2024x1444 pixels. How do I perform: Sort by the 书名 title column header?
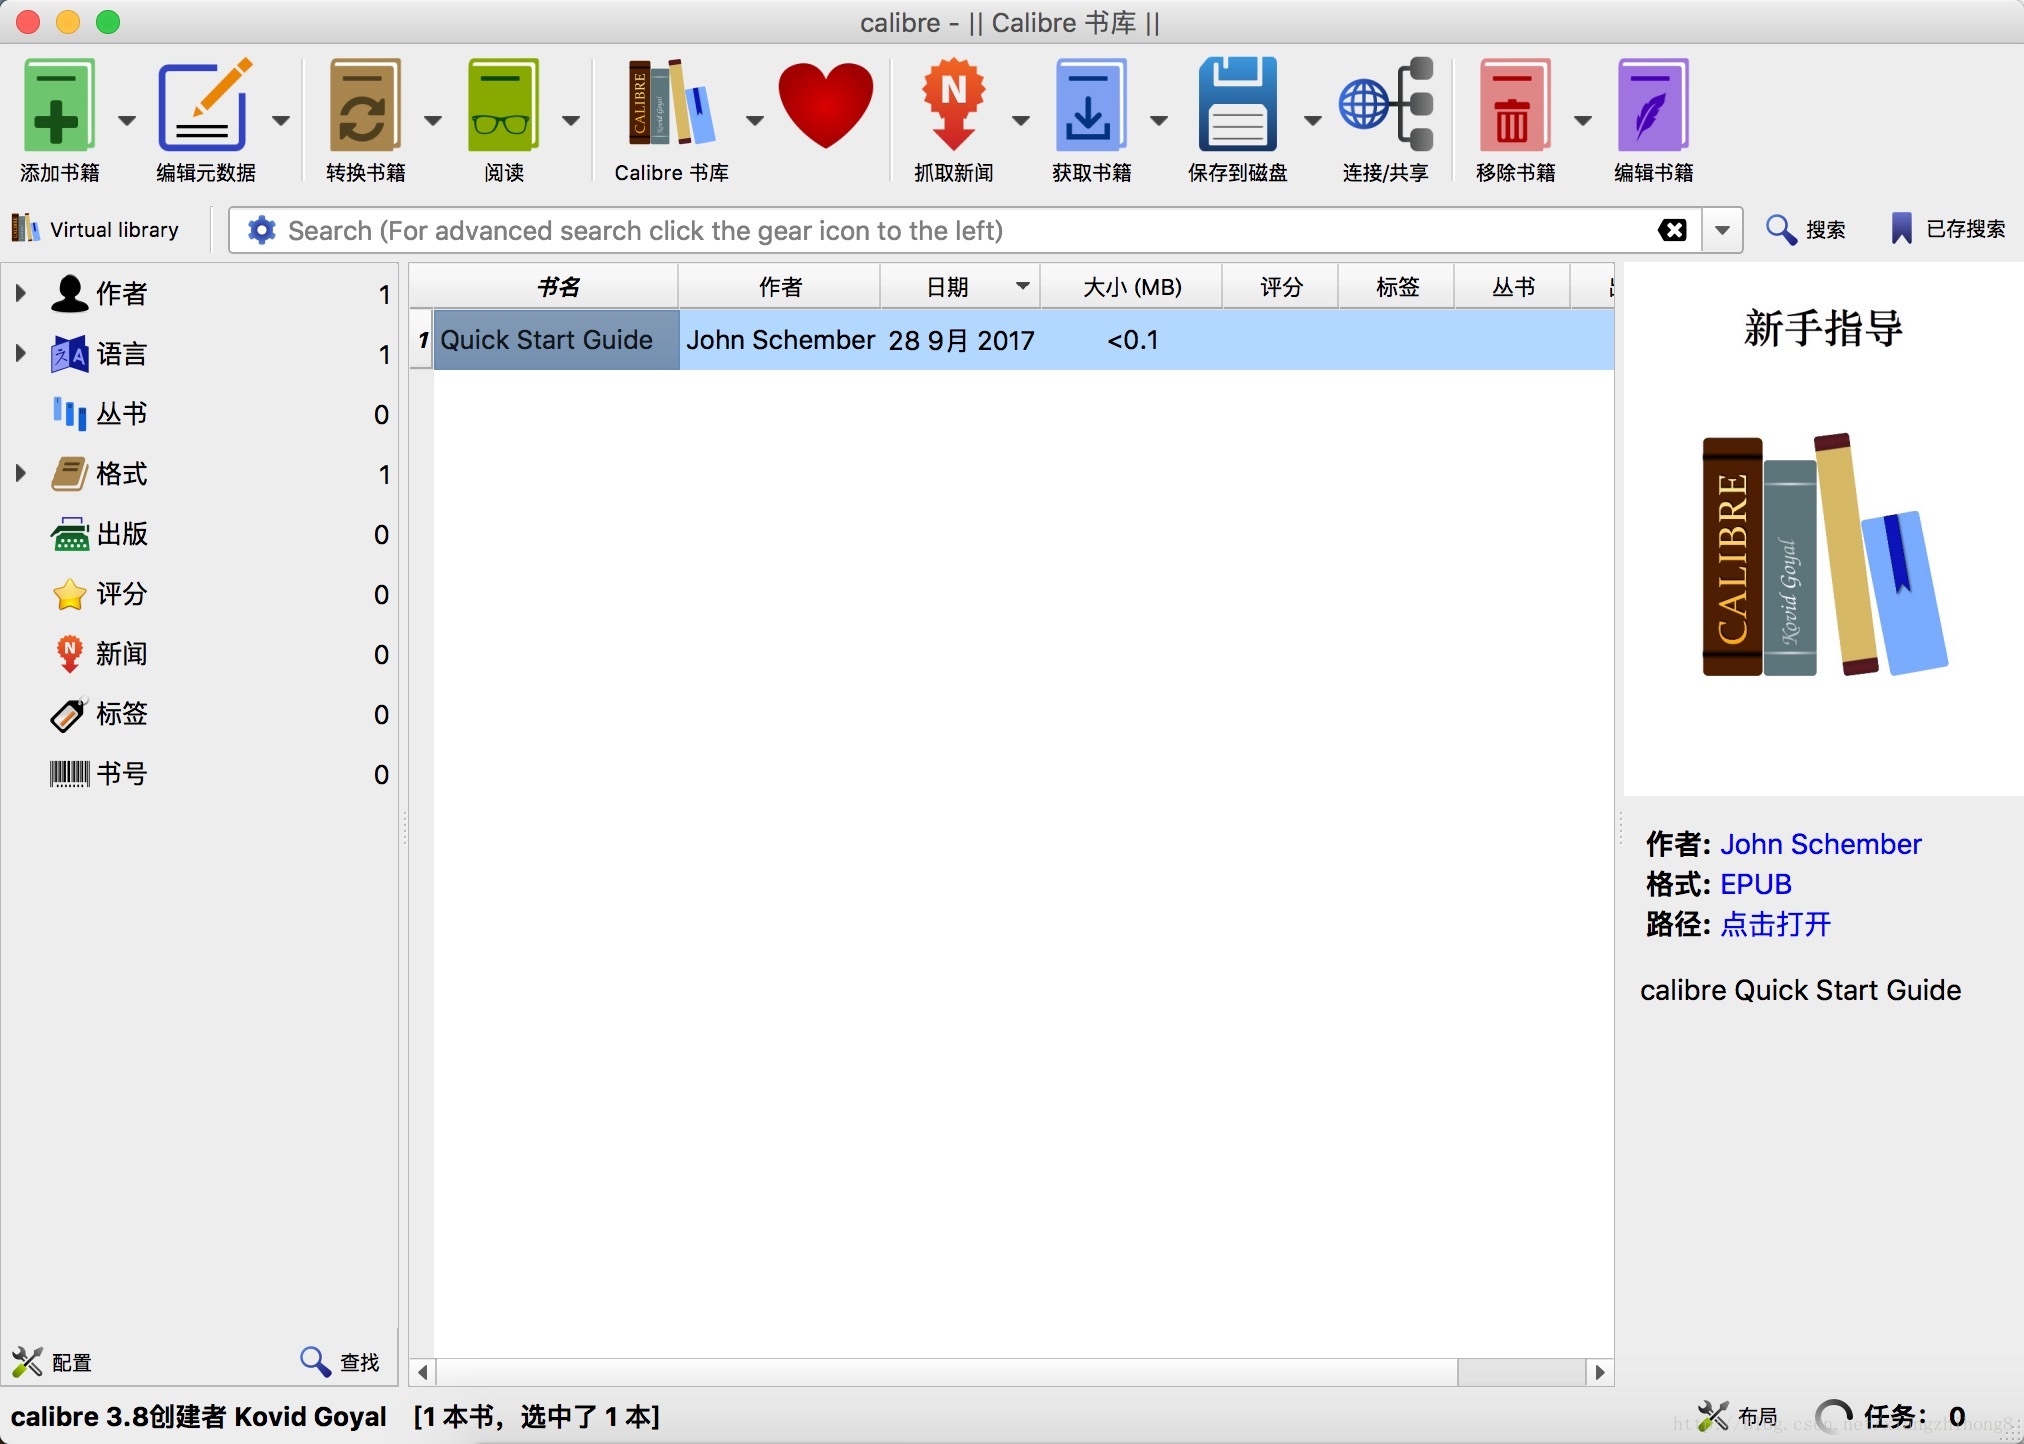(557, 287)
